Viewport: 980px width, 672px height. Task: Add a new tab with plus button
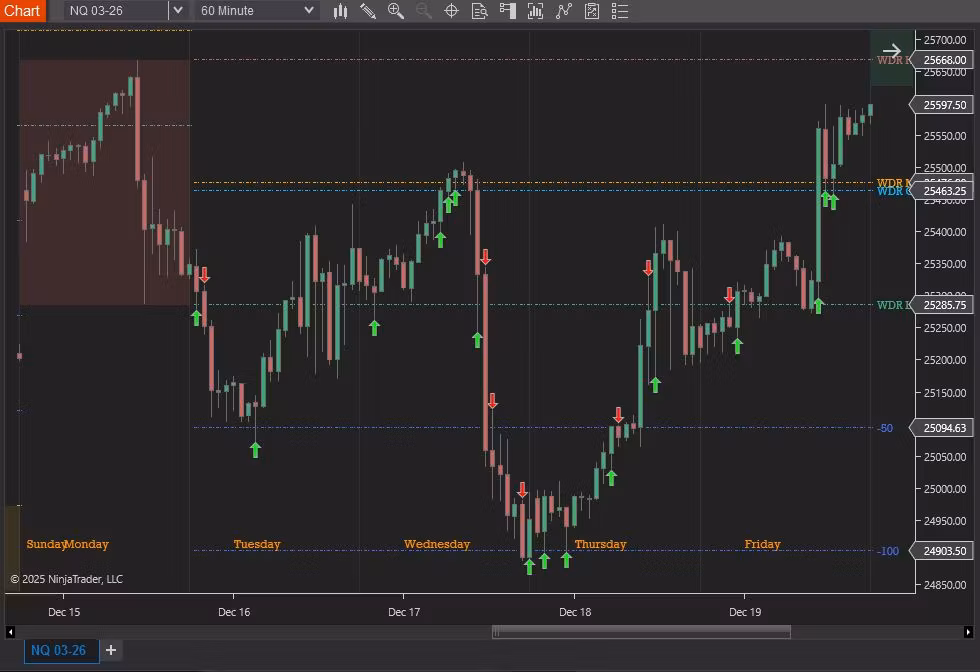(x=111, y=650)
